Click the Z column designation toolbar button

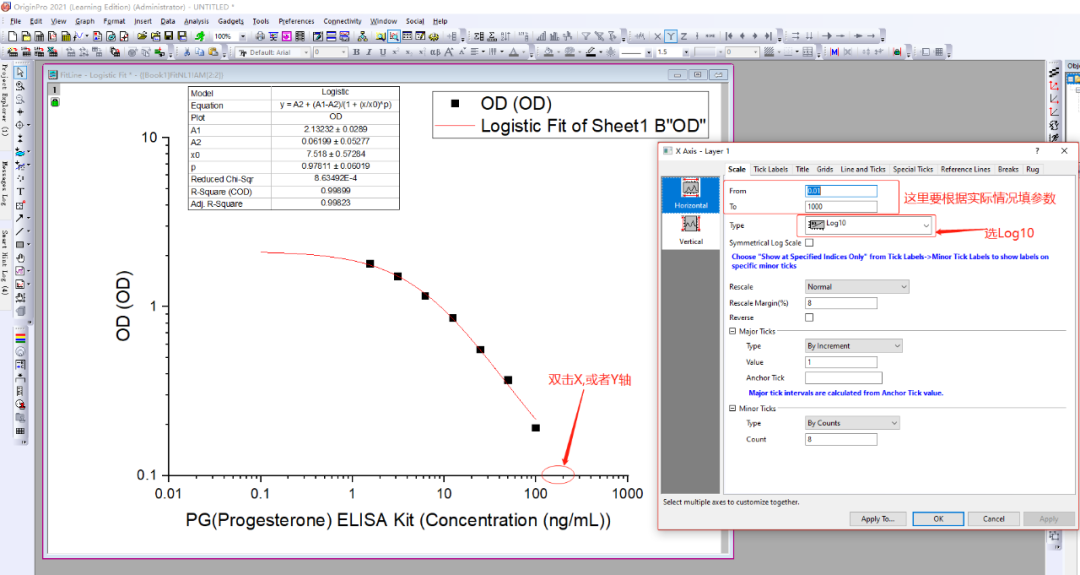pos(683,36)
